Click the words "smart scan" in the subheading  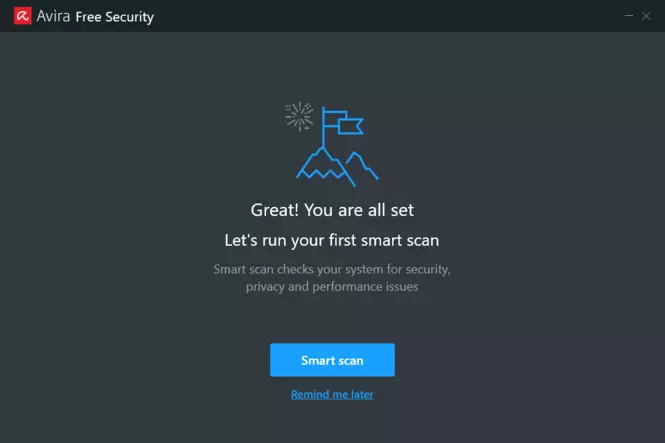tap(400, 240)
